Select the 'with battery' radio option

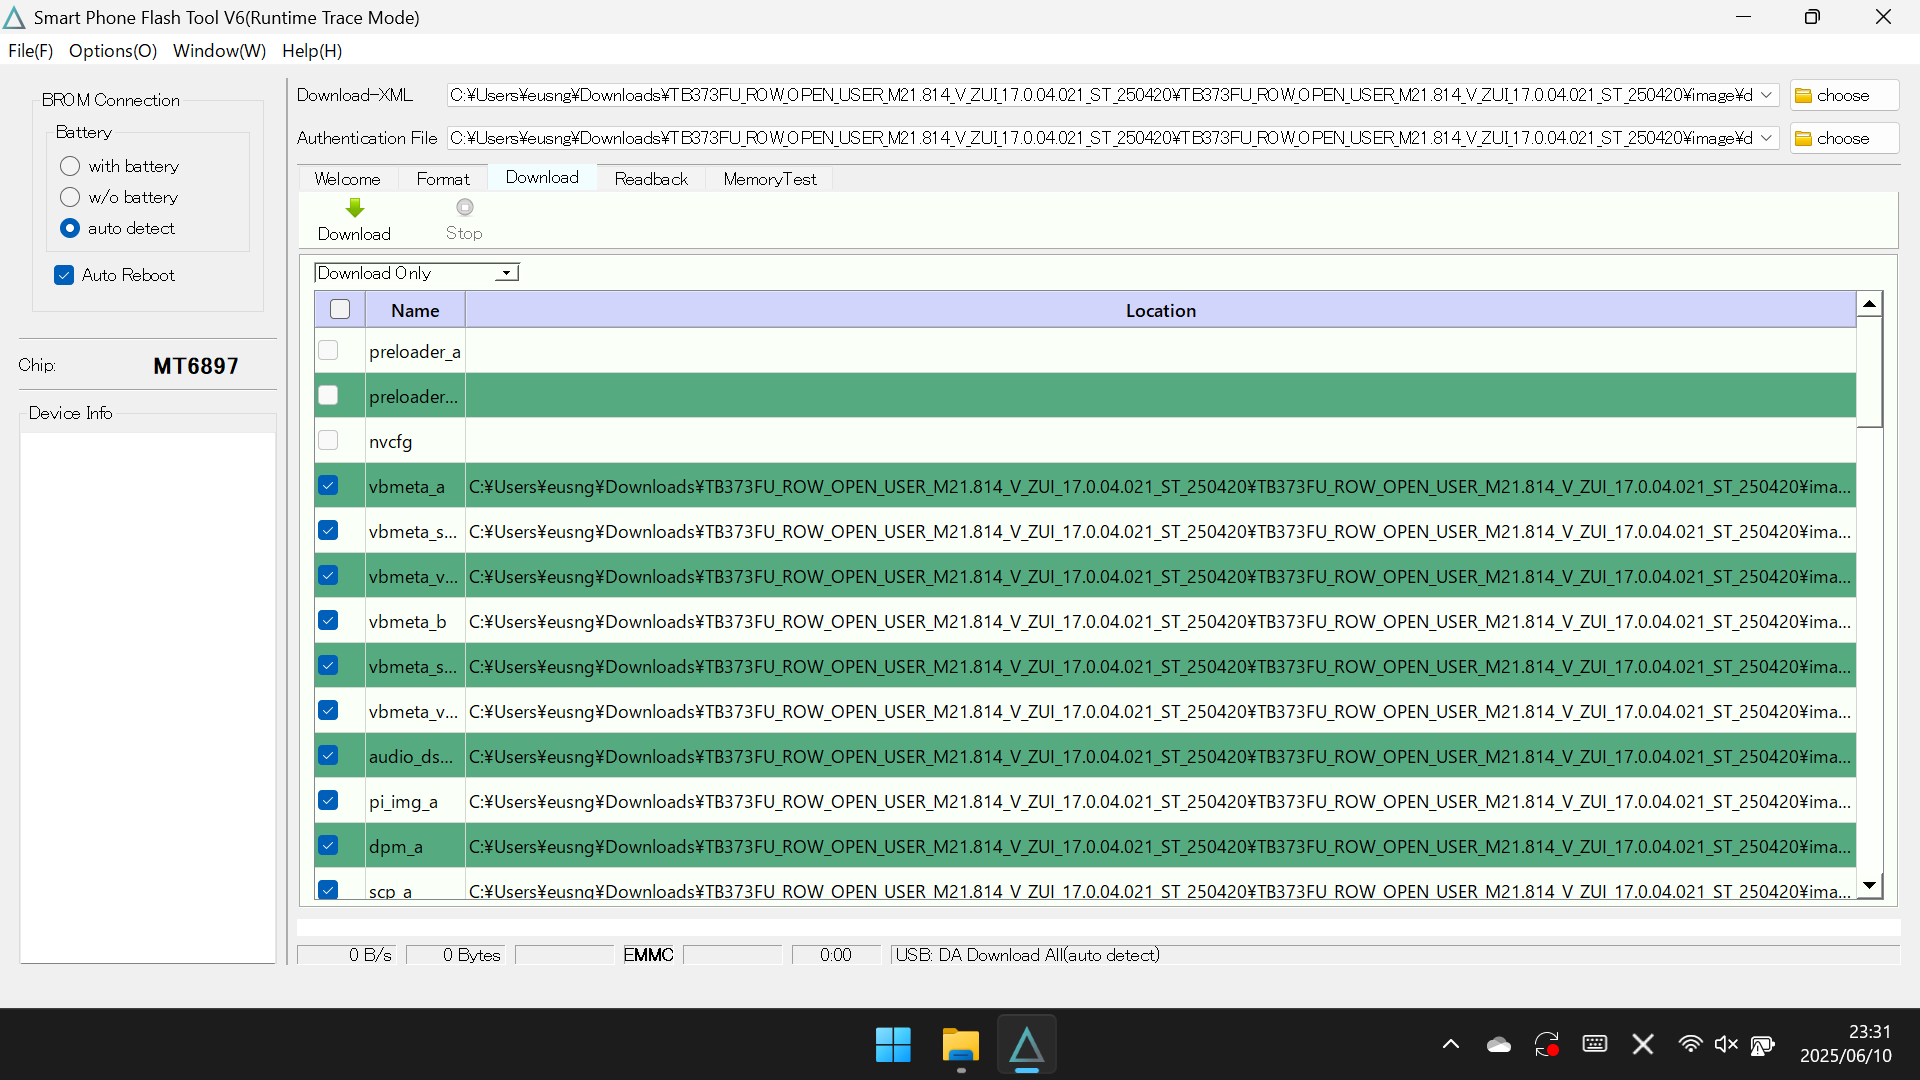70,166
